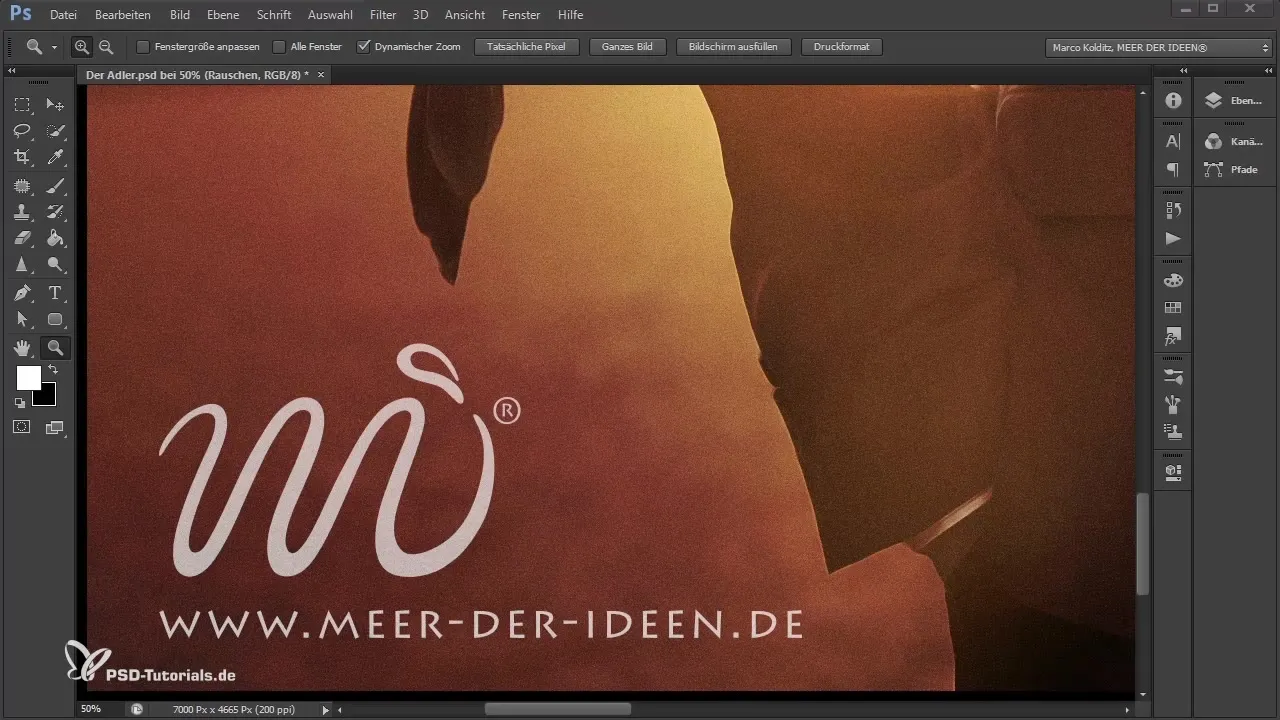This screenshot has width=1280, height=720.
Task: Select the Rounded Rectangle shape tool
Action: (x=56, y=320)
